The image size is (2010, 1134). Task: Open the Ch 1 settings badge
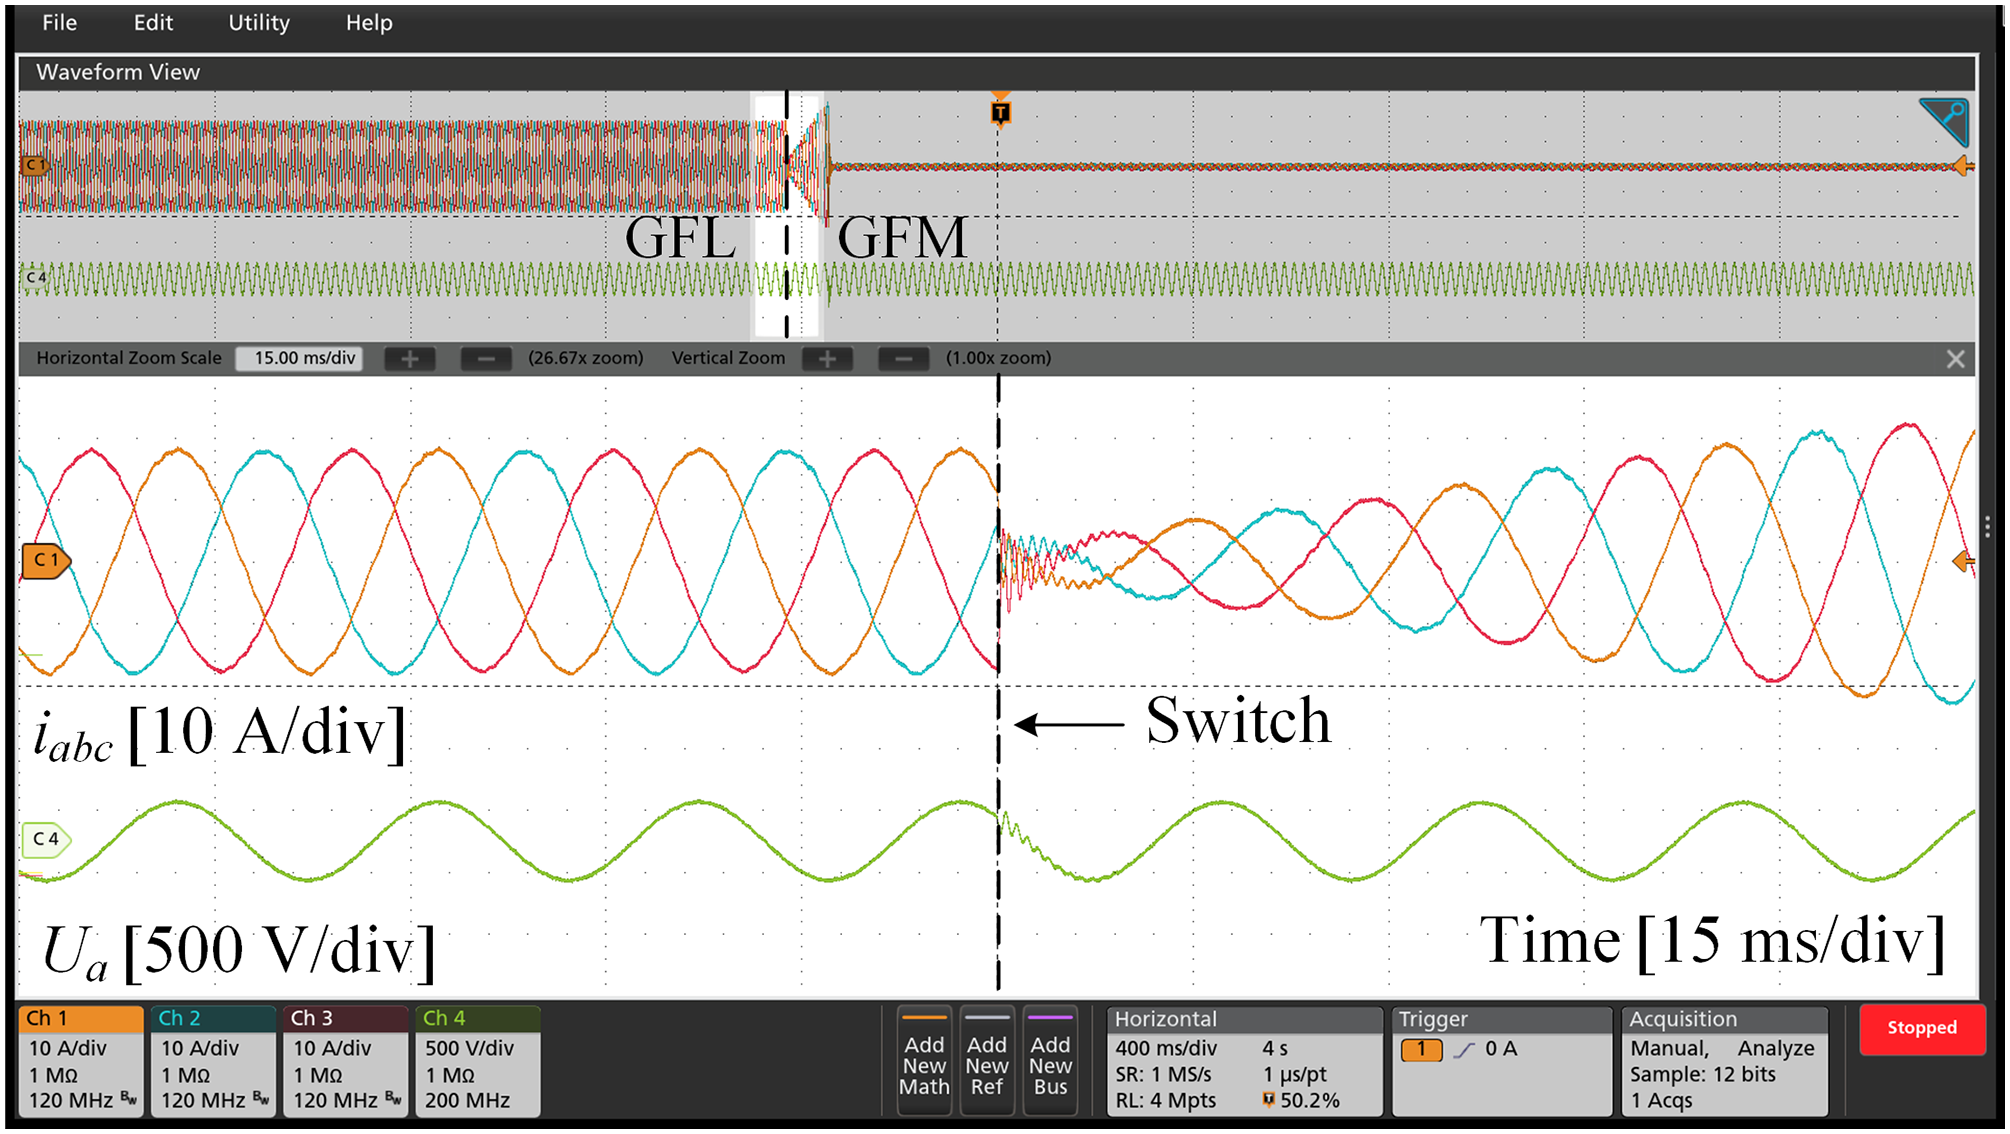[x=81, y=1061]
